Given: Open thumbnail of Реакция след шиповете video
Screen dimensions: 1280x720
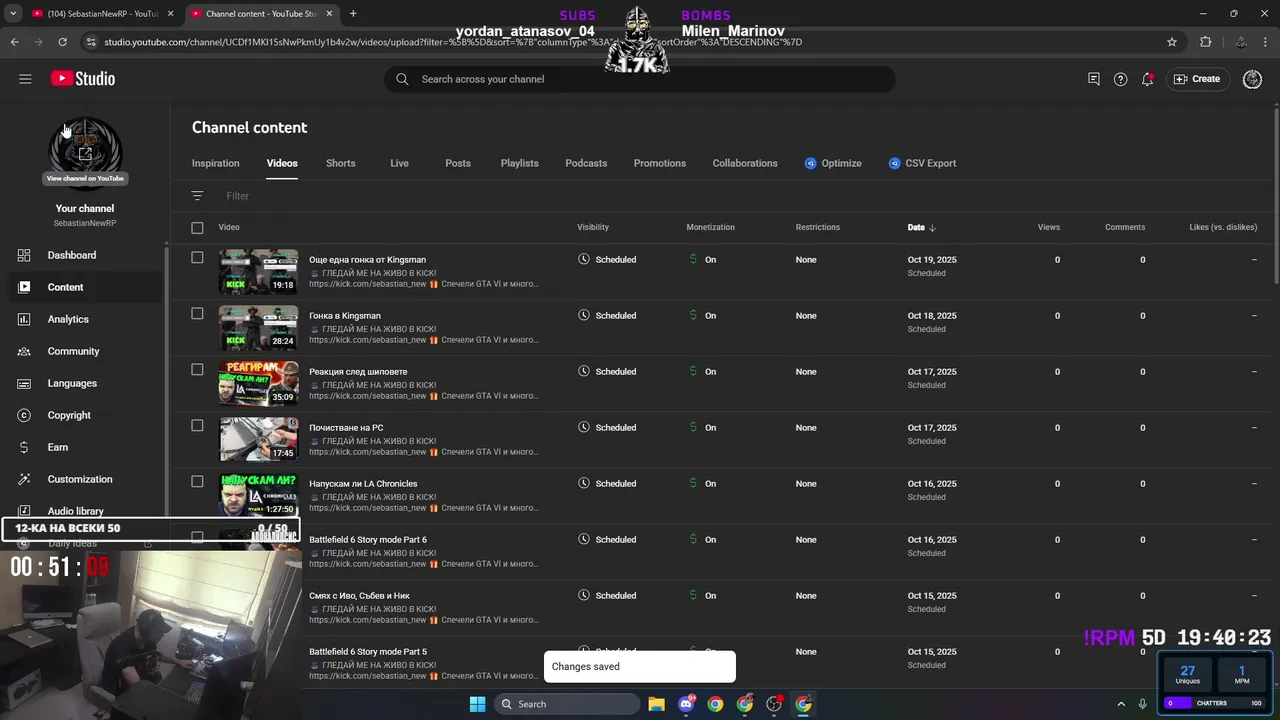Looking at the screenshot, I should pyautogui.click(x=258, y=384).
